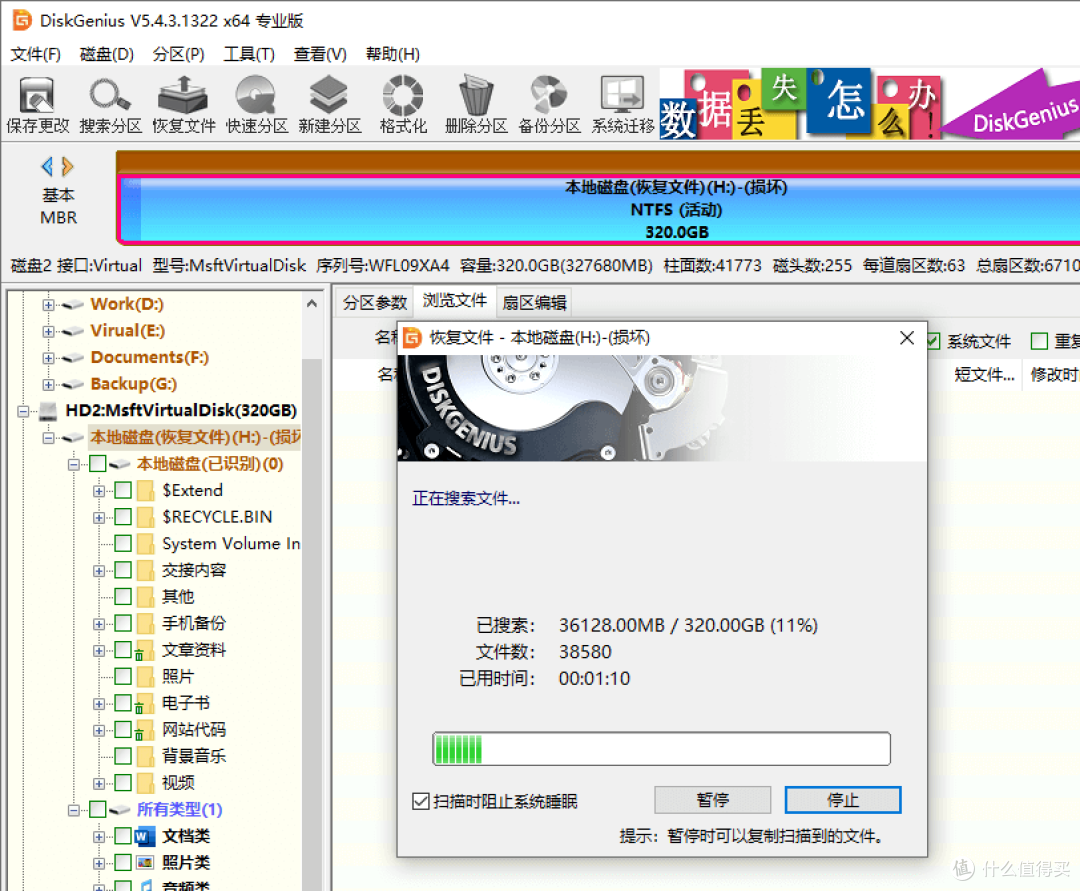
Task: Click the 网站代码 folder icon
Action: [x=143, y=730]
